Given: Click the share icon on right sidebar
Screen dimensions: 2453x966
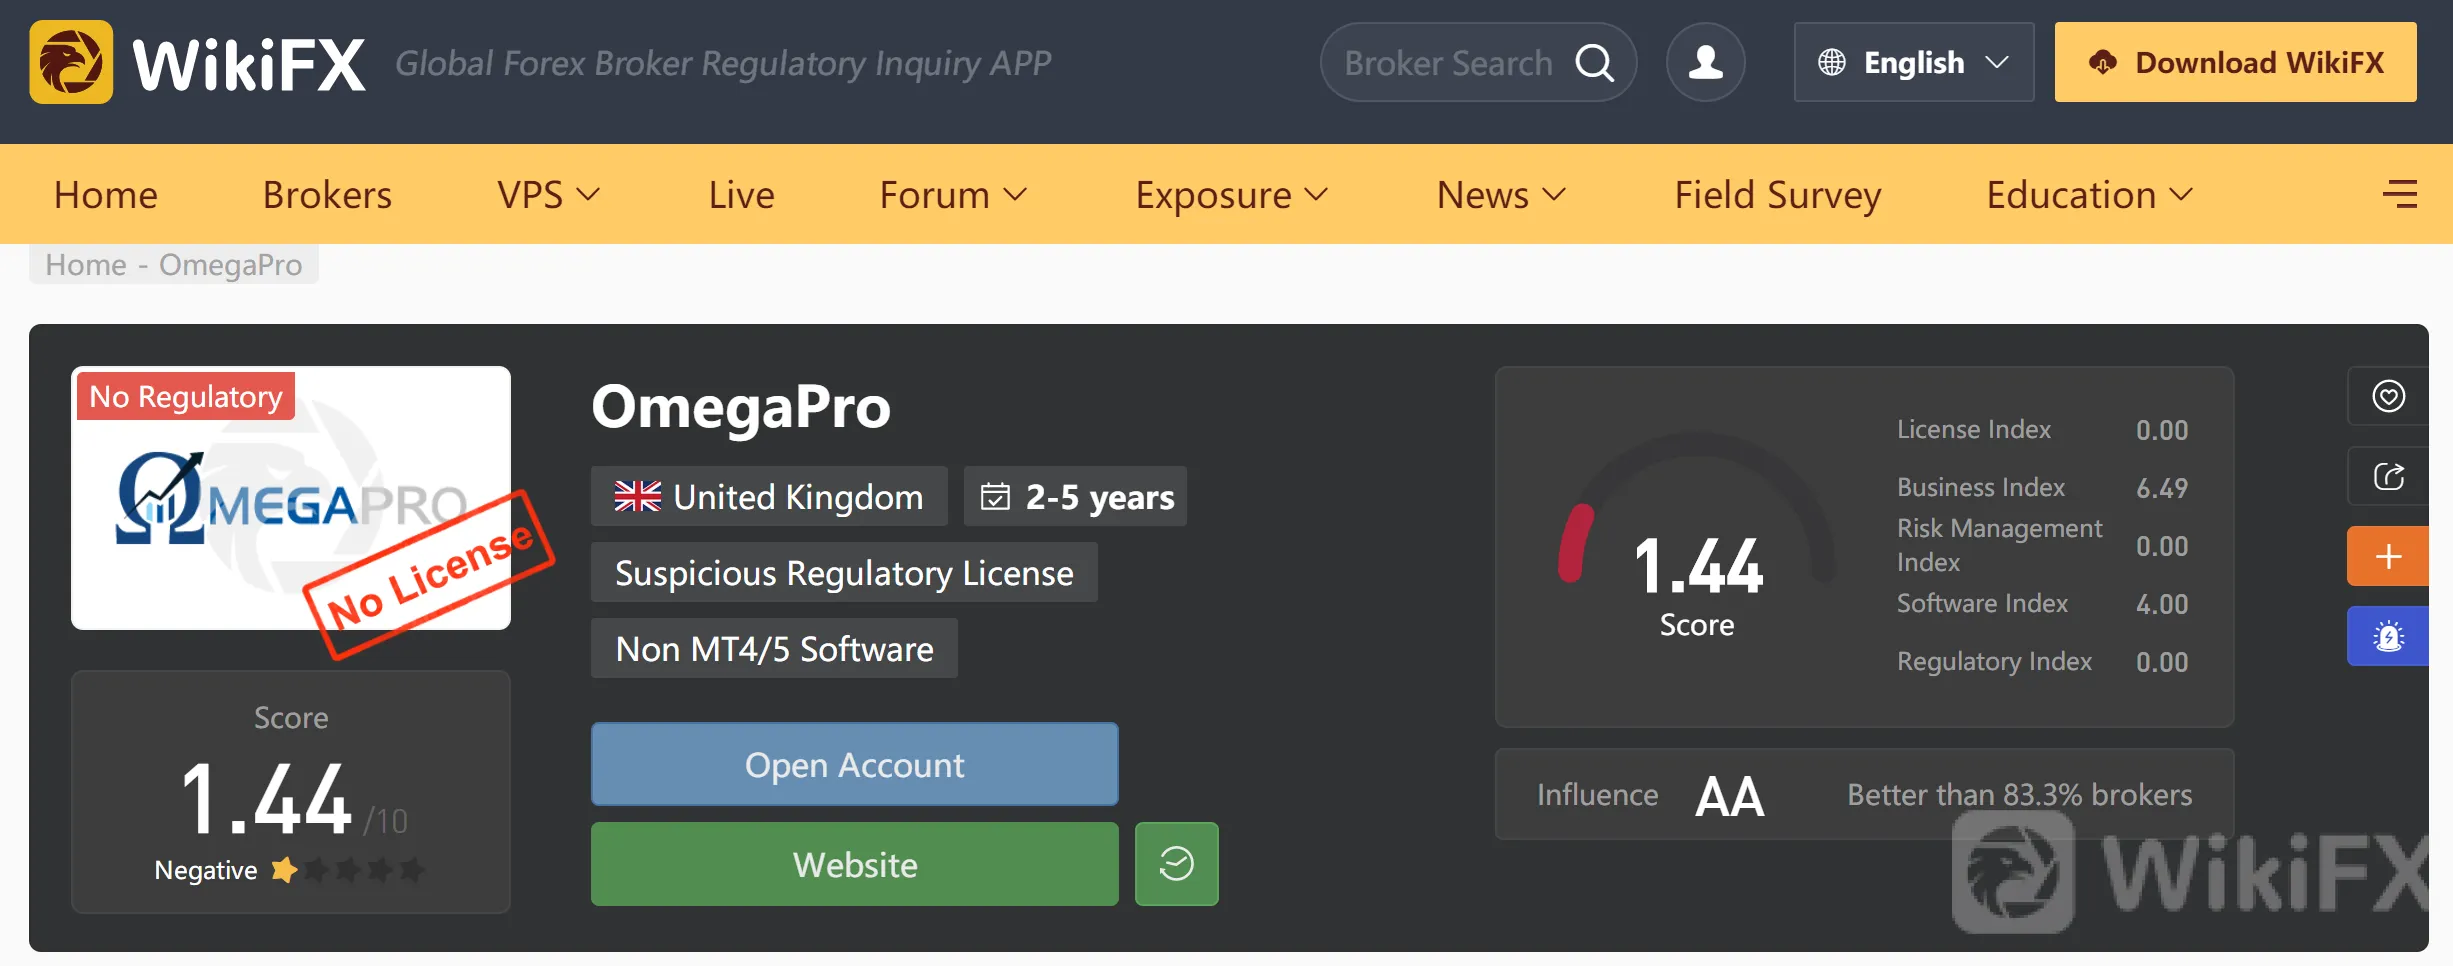Looking at the screenshot, I should 2388,476.
